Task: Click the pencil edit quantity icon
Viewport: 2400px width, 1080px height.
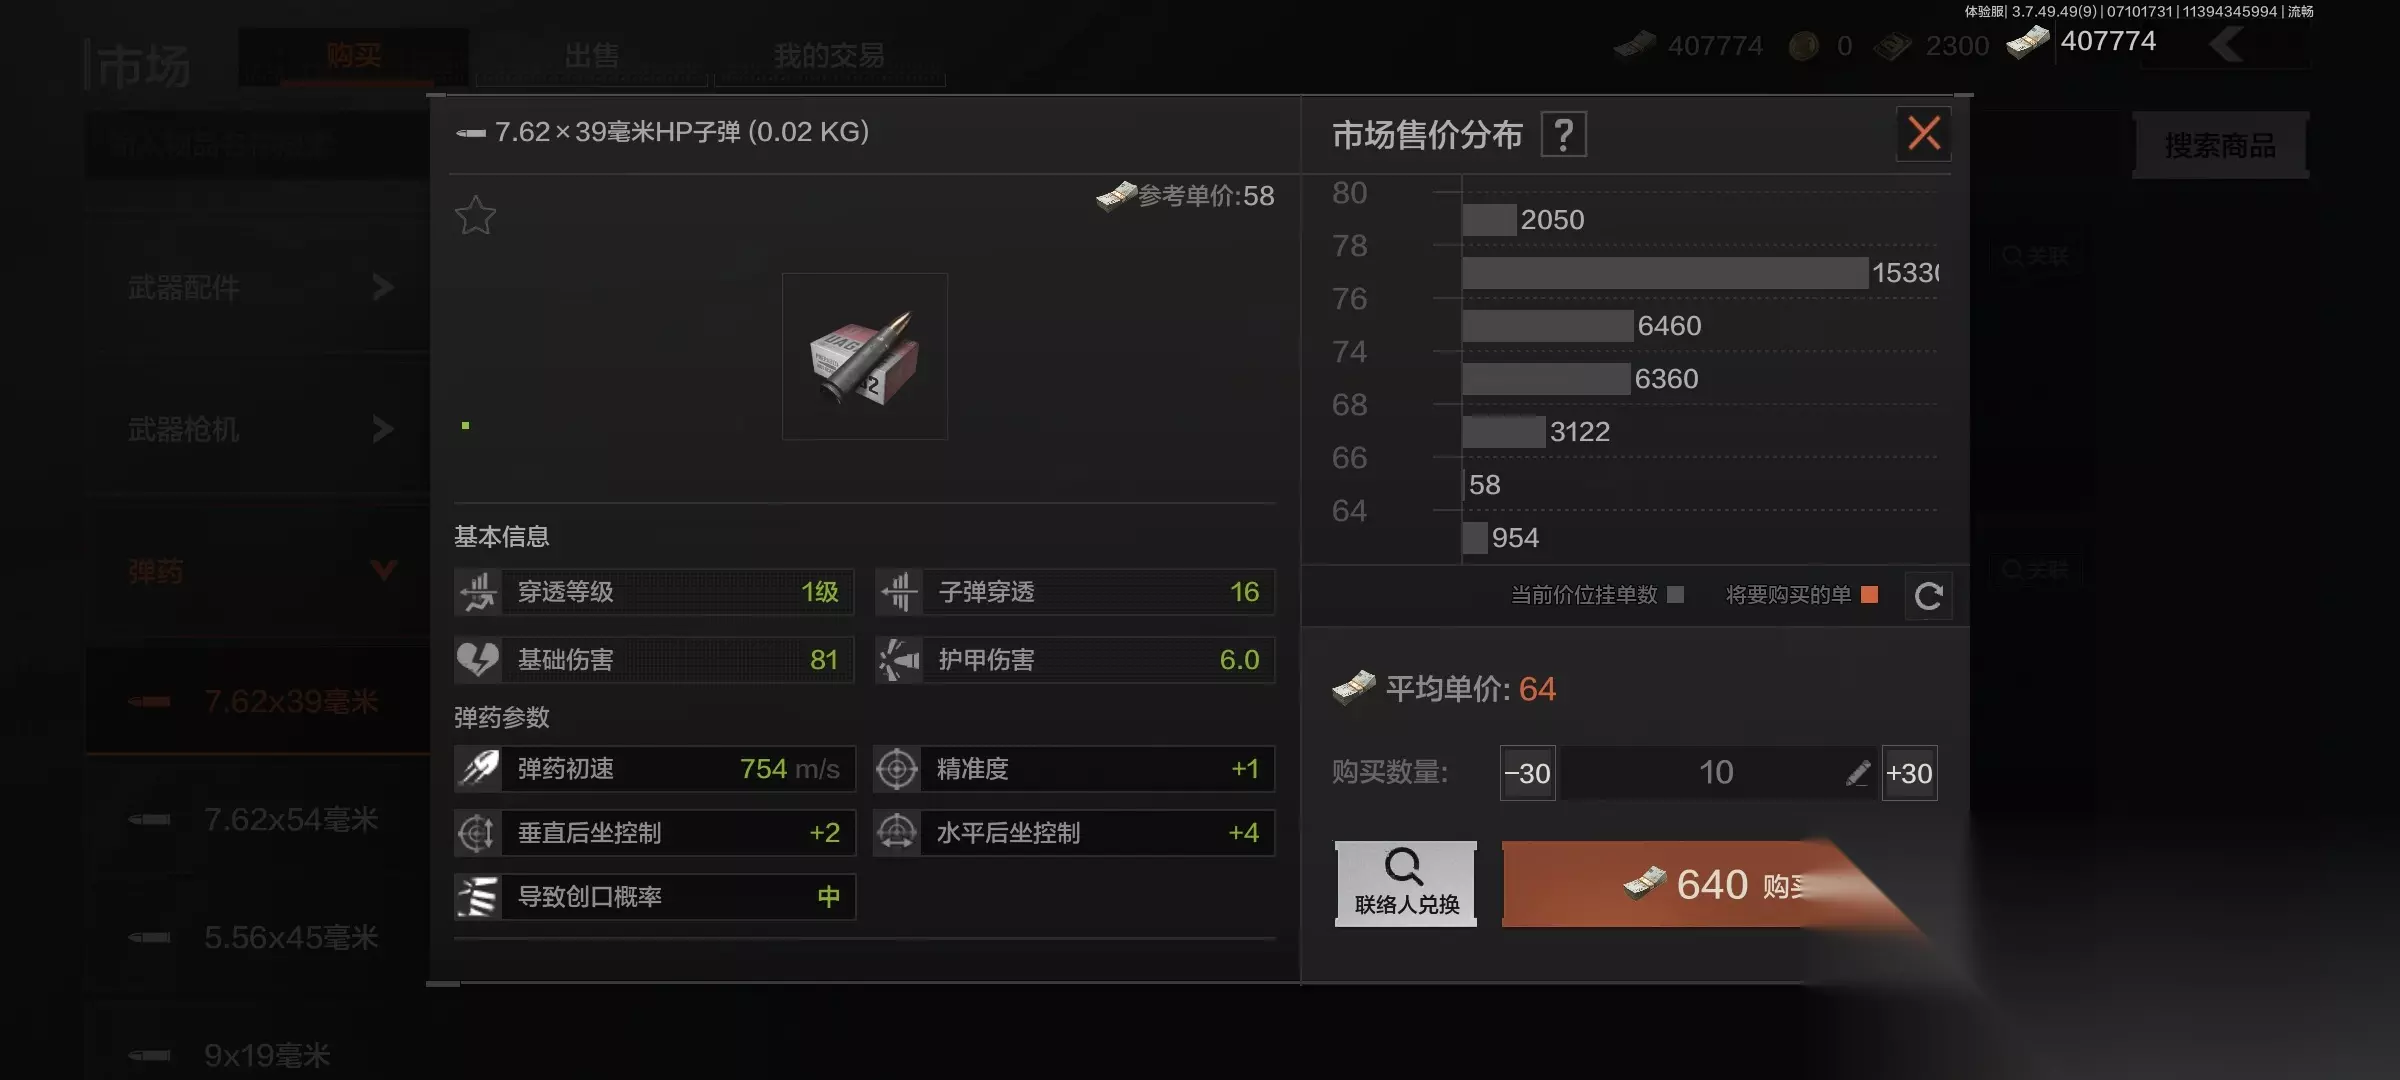Action: (1857, 773)
